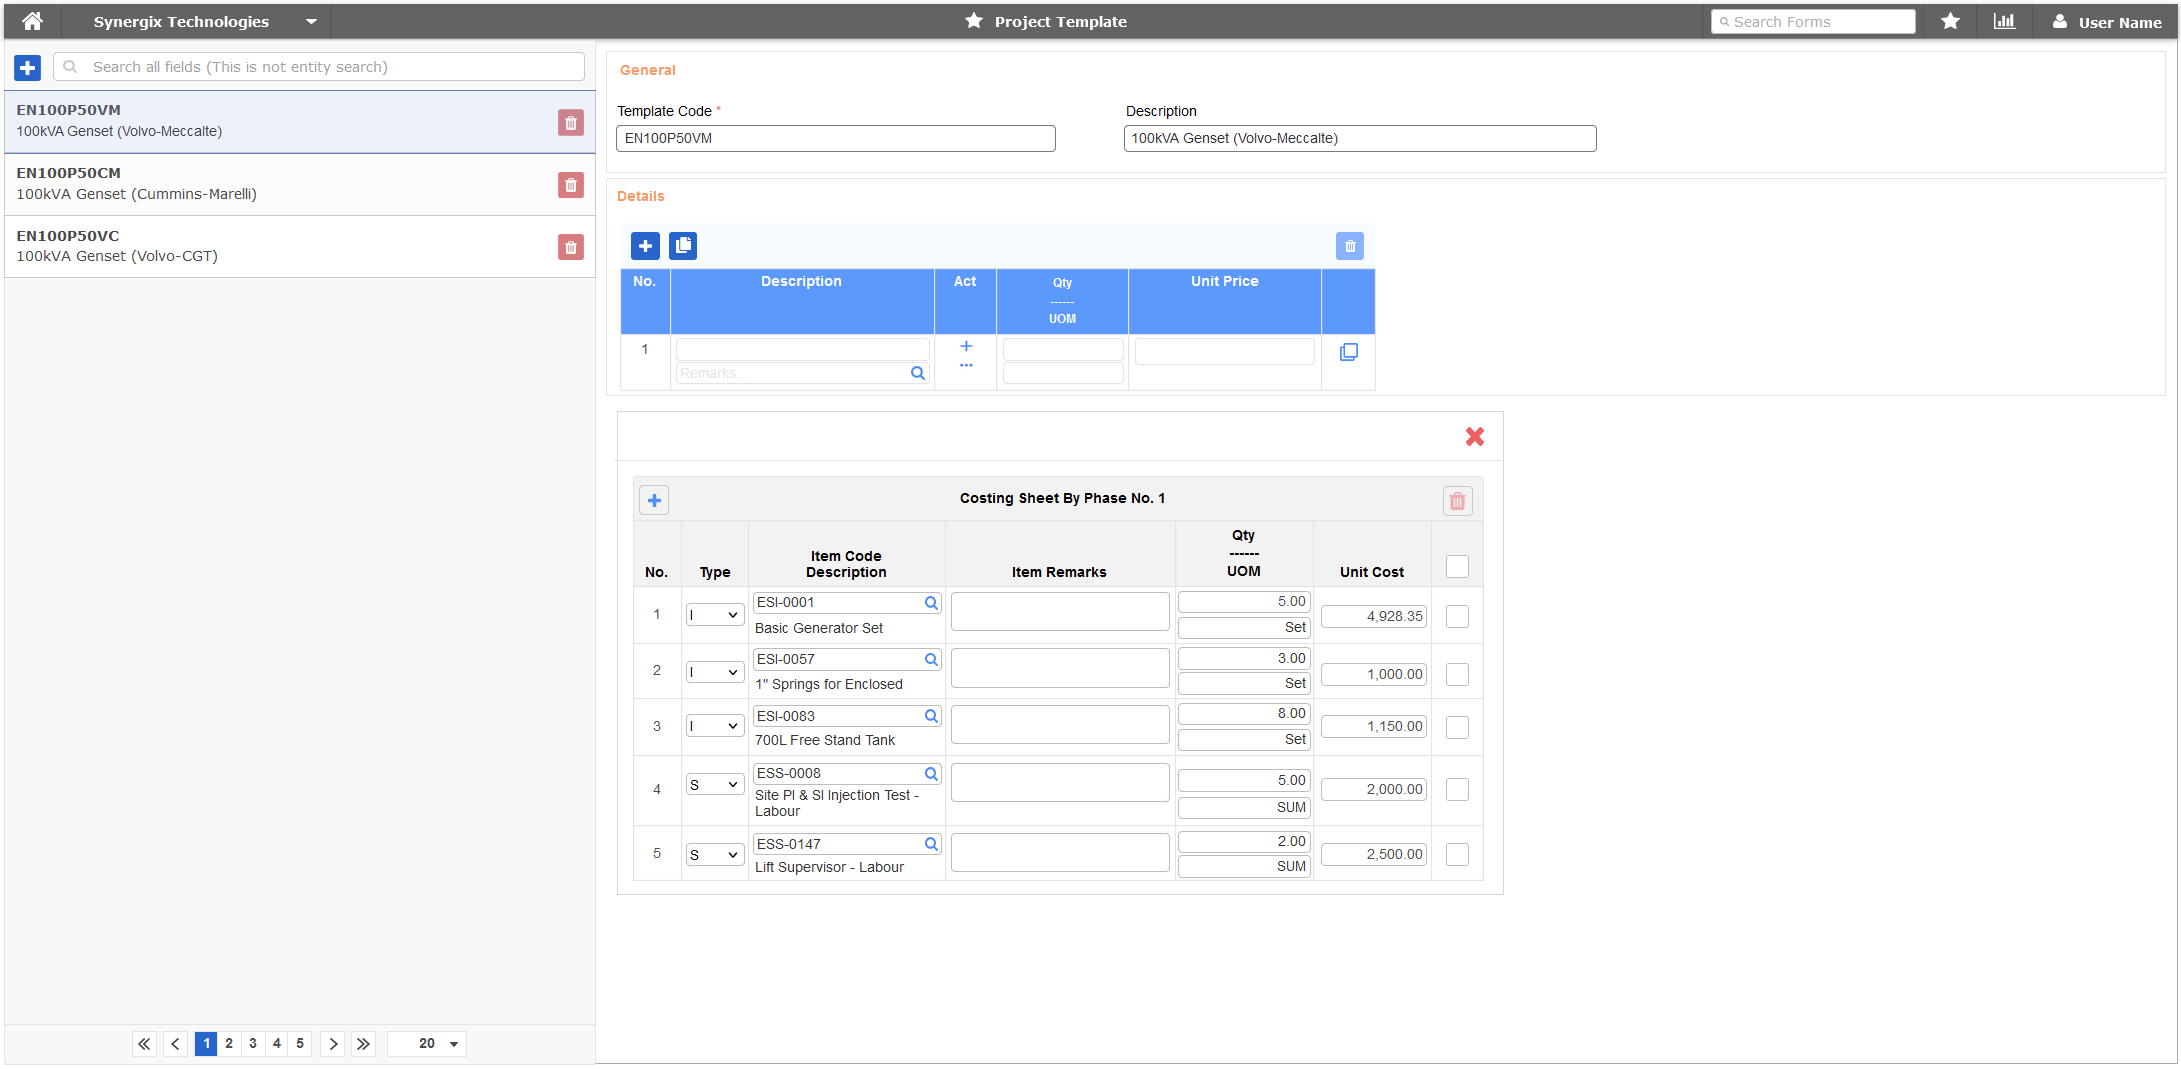Open the User Name menu

tap(2107, 21)
